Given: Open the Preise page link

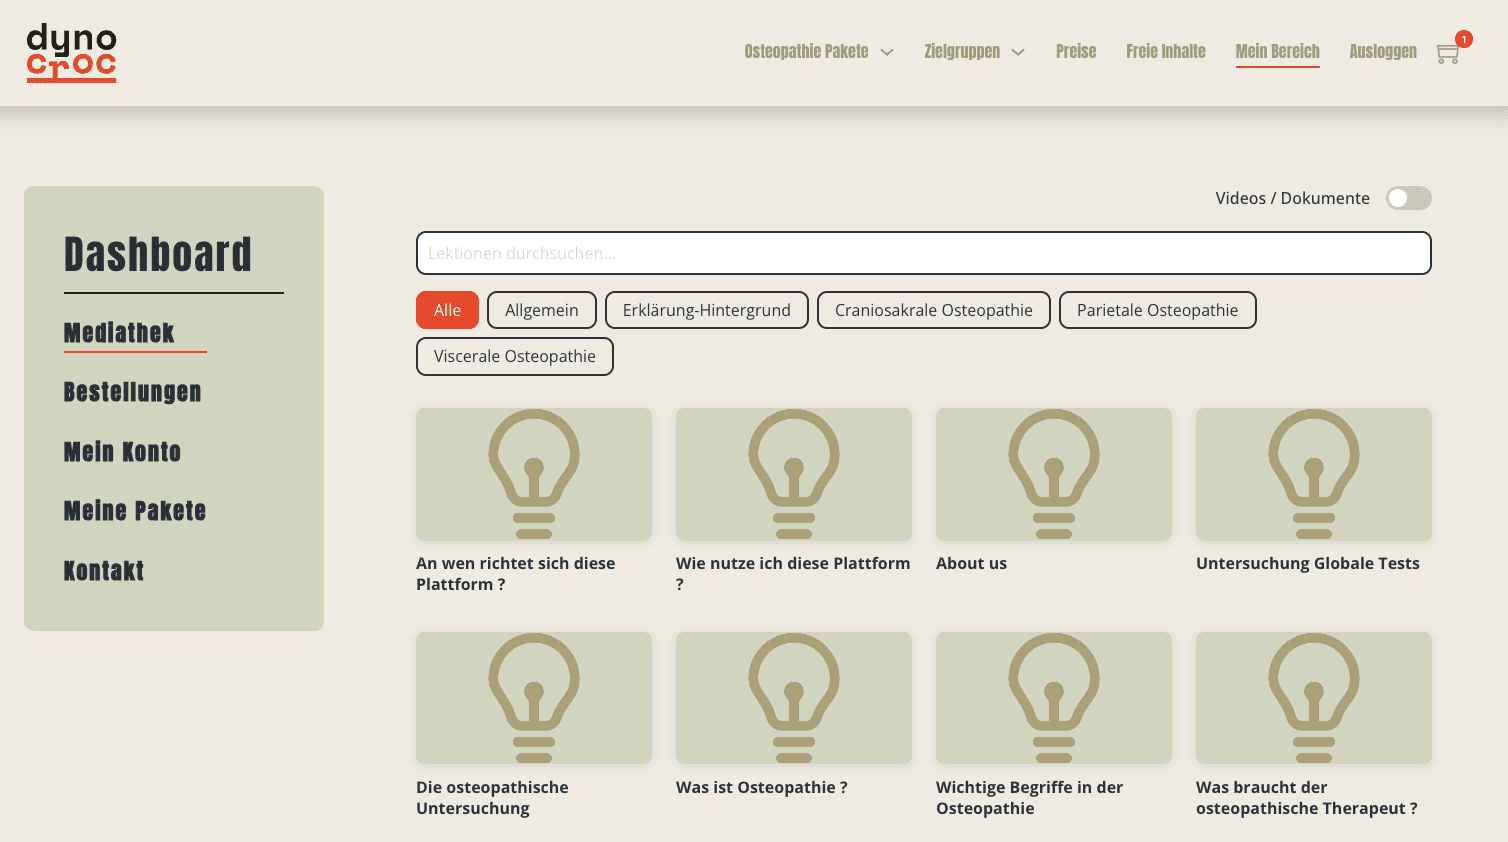Looking at the screenshot, I should (1075, 52).
